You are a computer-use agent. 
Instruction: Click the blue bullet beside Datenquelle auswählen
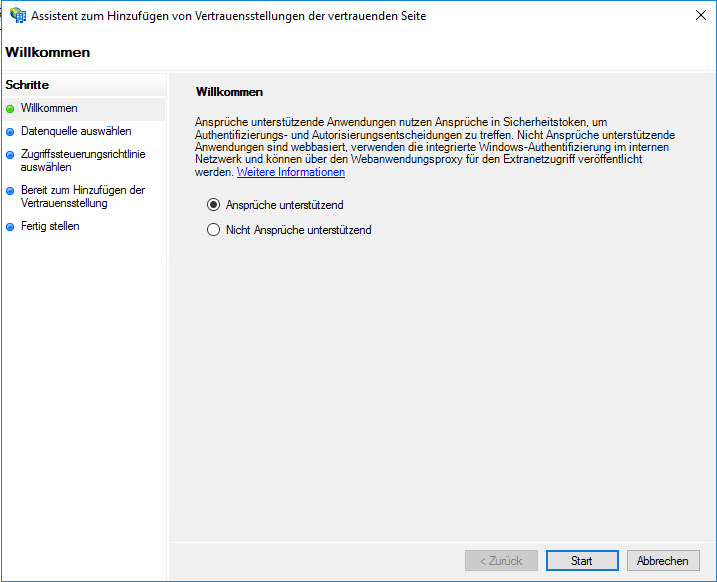tap(11, 131)
